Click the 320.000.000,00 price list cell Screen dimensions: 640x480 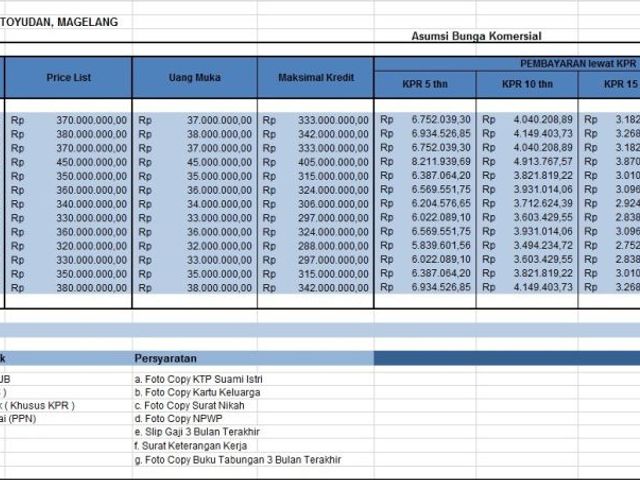click(x=68, y=246)
